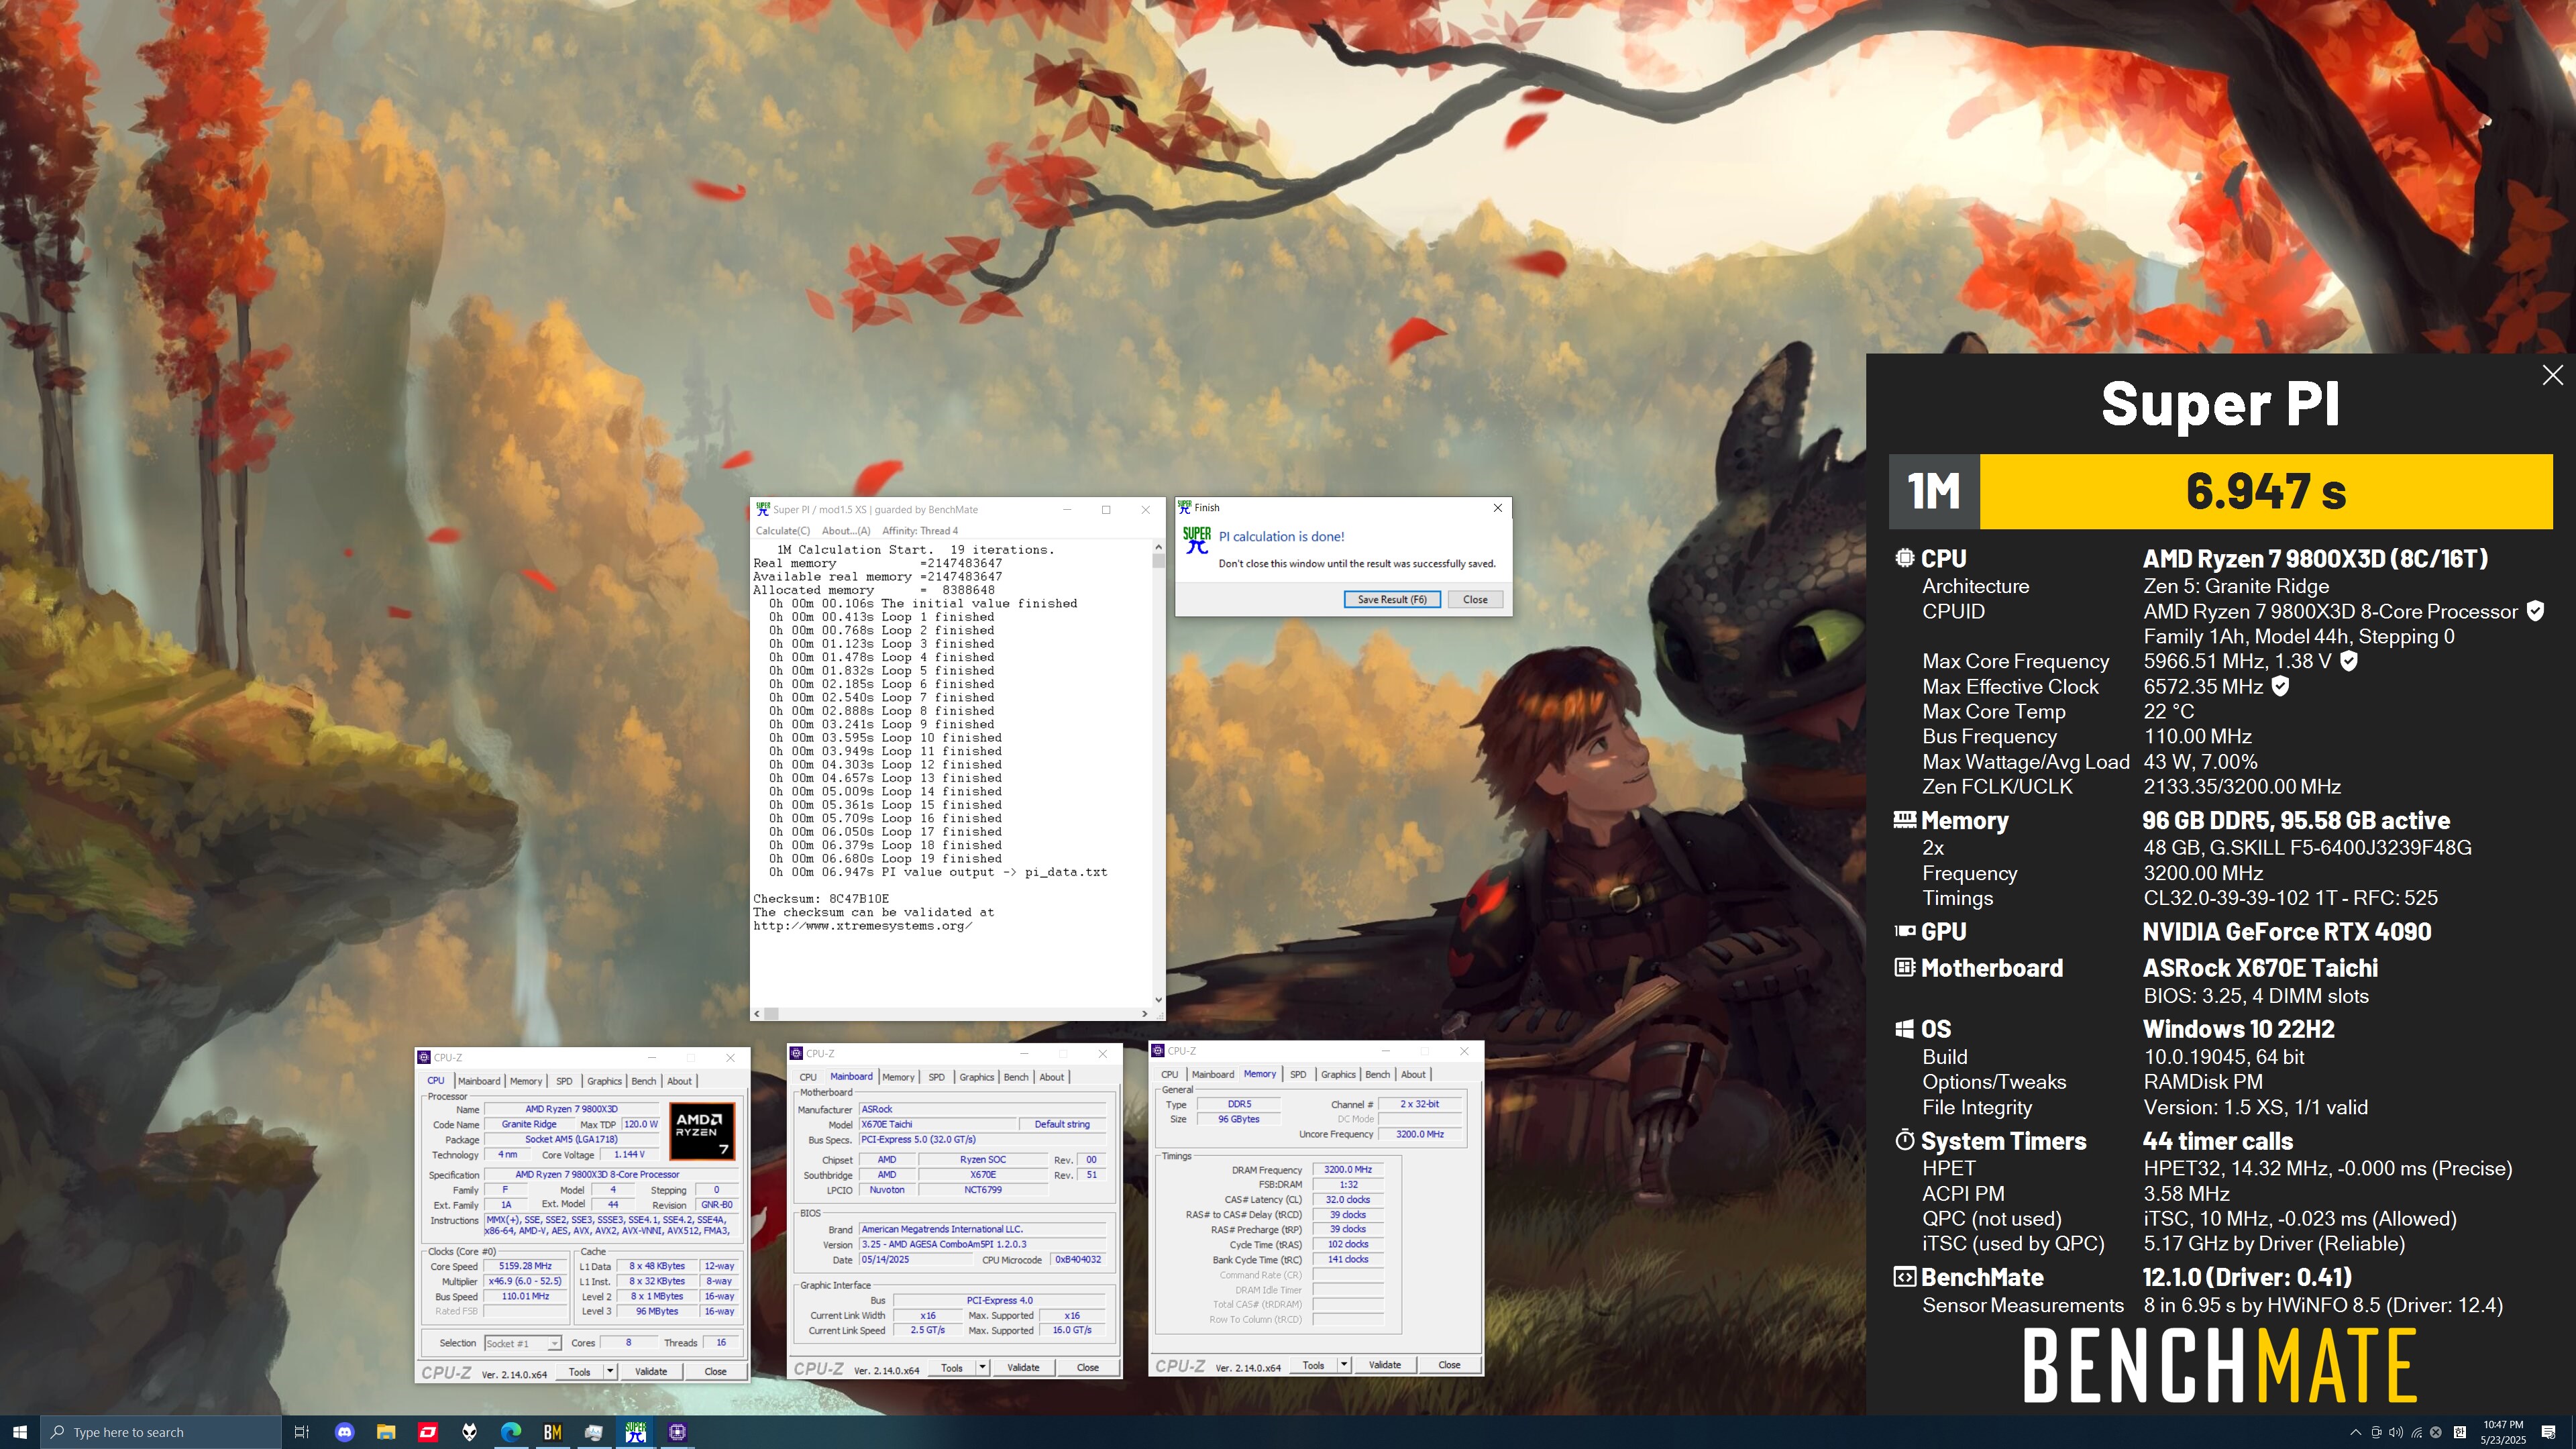Image resolution: width=2576 pixels, height=1449 pixels.
Task: Click the Meet Now camera tray icon
Action: click(2376, 1432)
